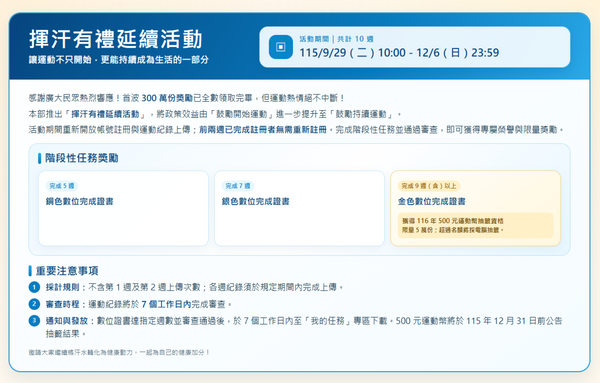The image size is (600, 383).
Task: Click the footer sentence starting with 邀請大家
Action: tap(119, 352)
